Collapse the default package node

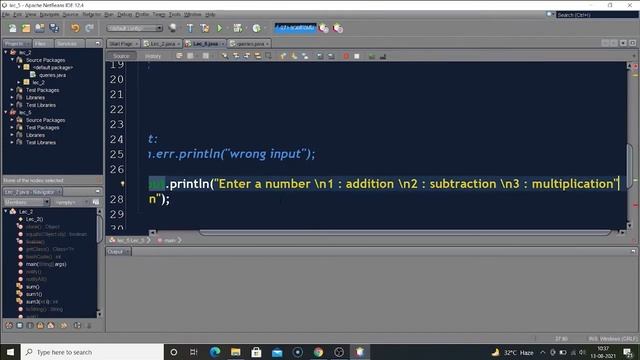pos(19,67)
